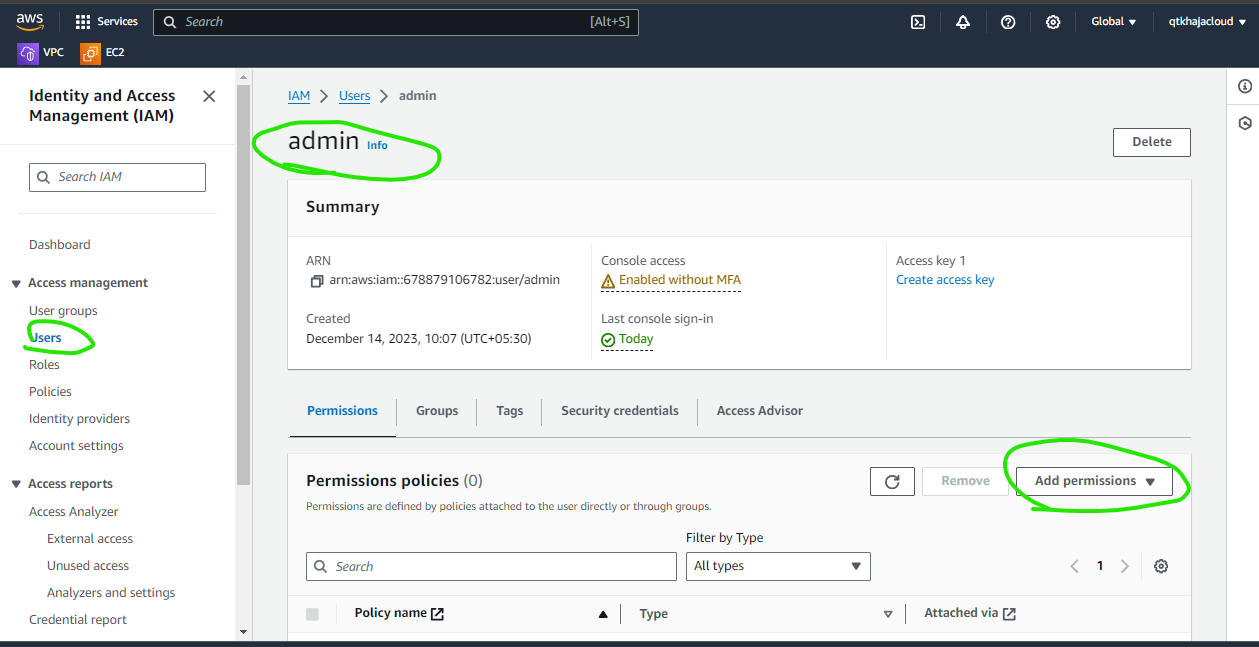Click the AWS logo home icon
The width and height of the screenshot is (1259, 647).
tap(29, 21)
